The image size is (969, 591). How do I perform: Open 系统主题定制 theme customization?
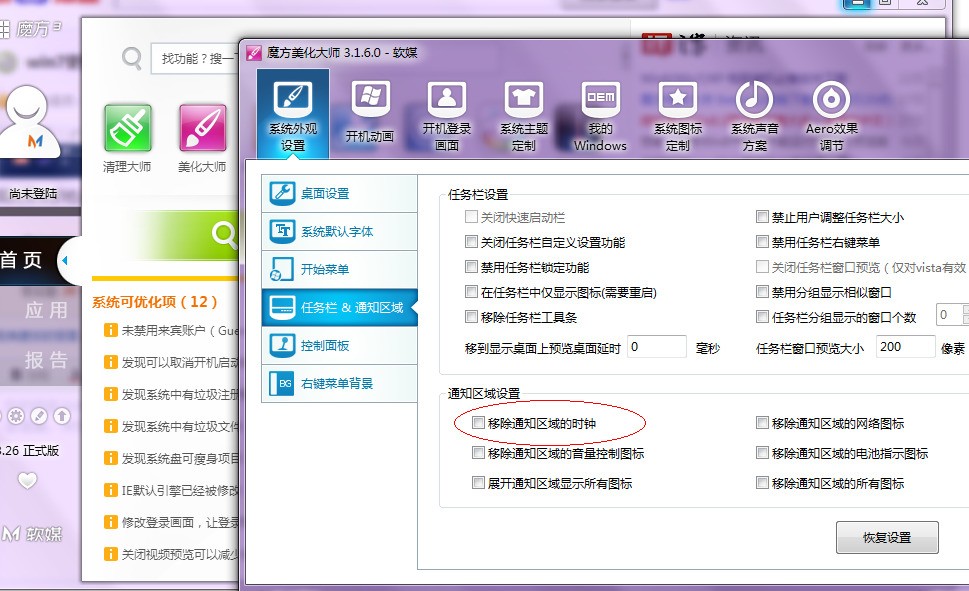pos(523,113)
